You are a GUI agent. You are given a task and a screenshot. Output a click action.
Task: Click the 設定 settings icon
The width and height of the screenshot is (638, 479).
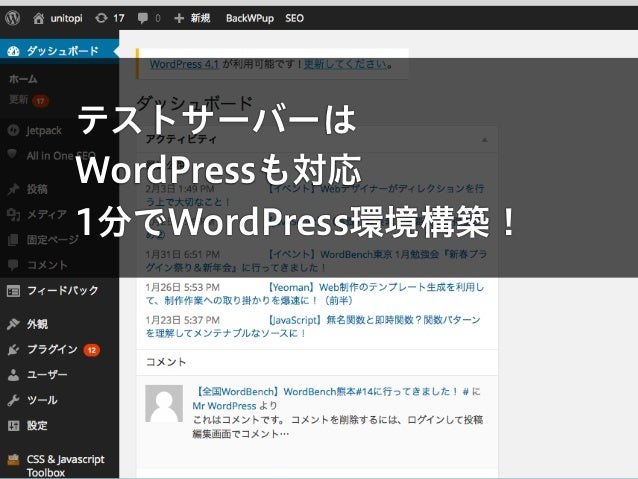click(x=13, y=426)
